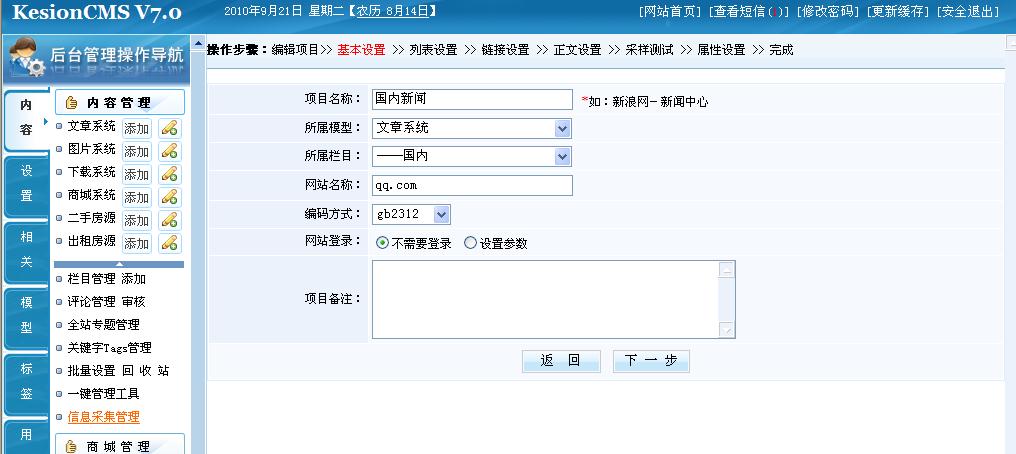Click 添加 button next to 商城系统

point(137,198)
